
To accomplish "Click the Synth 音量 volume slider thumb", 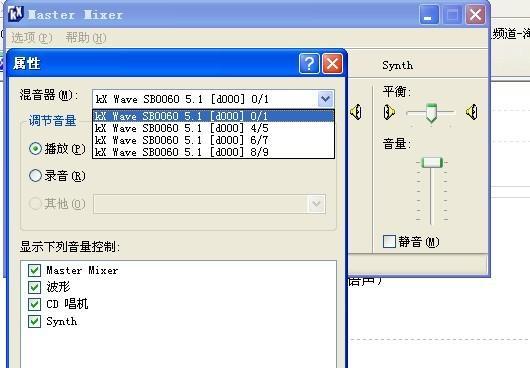I will 432,163.
